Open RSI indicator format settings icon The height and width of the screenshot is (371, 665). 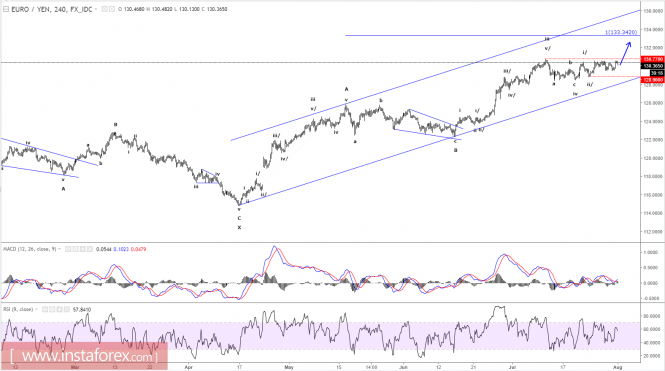52,310
